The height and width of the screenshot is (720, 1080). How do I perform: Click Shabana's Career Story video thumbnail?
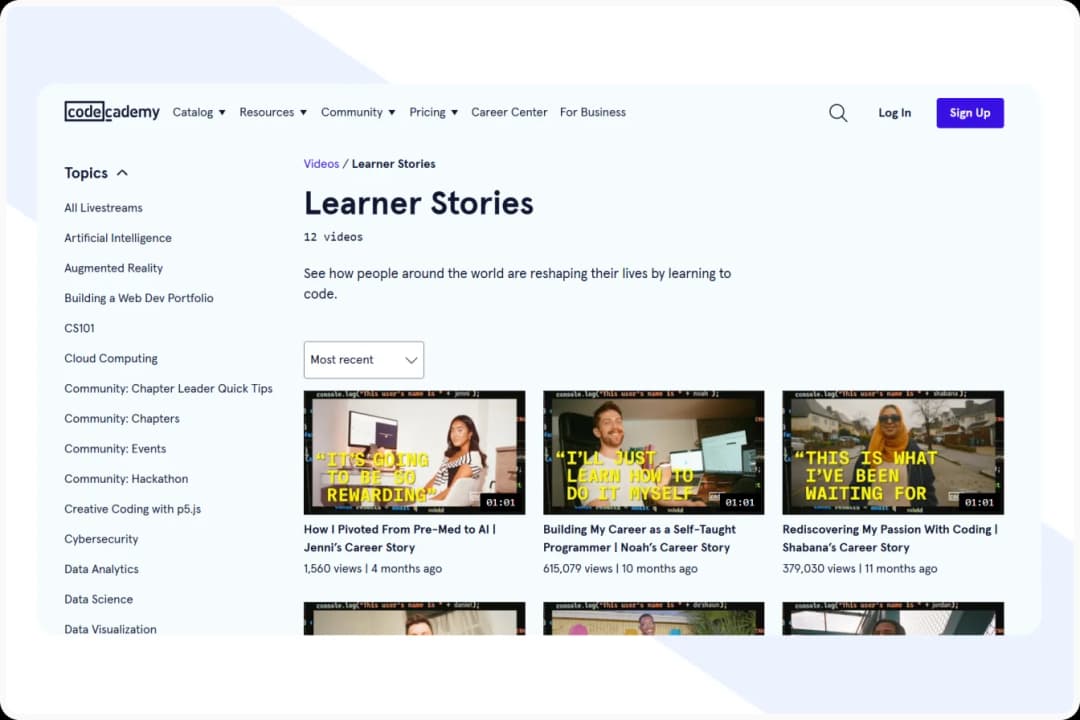coord(893,451)
